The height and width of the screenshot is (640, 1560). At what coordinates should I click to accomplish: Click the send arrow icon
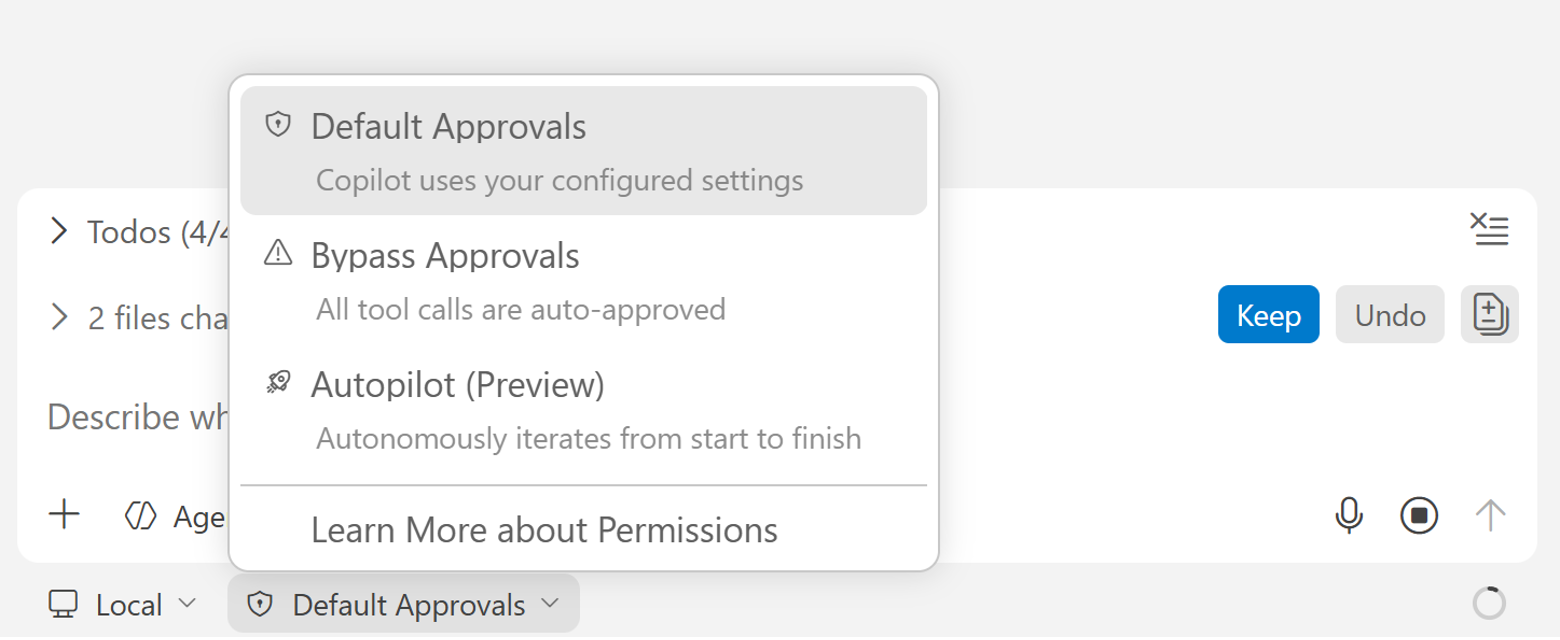[1489, 517]
